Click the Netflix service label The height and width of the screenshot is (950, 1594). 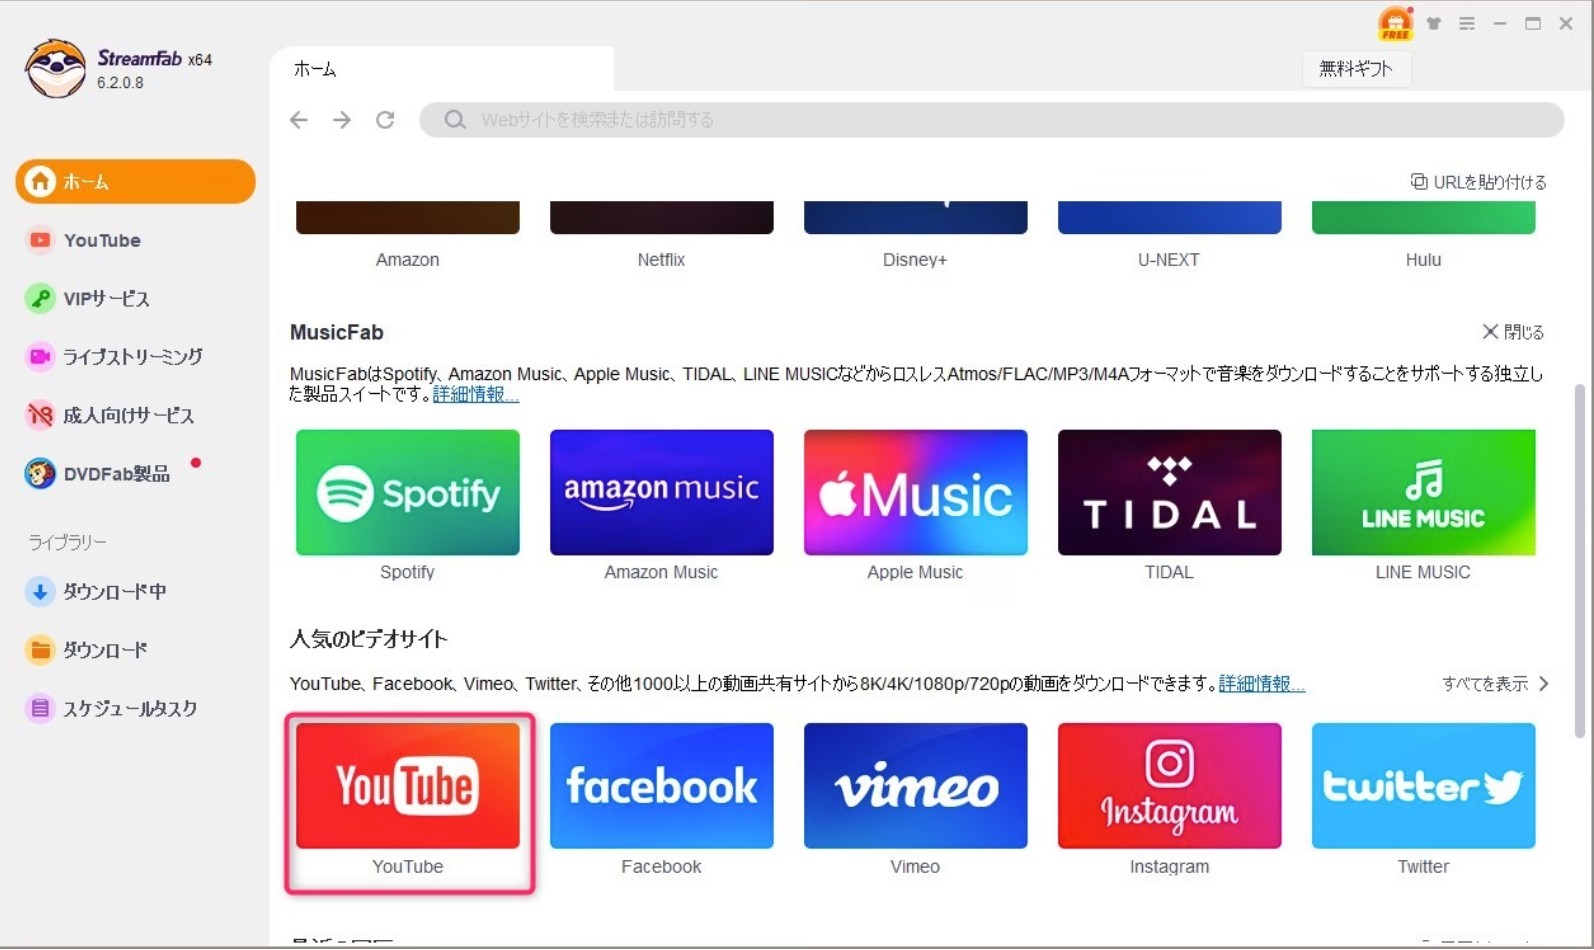coord(662,260)
